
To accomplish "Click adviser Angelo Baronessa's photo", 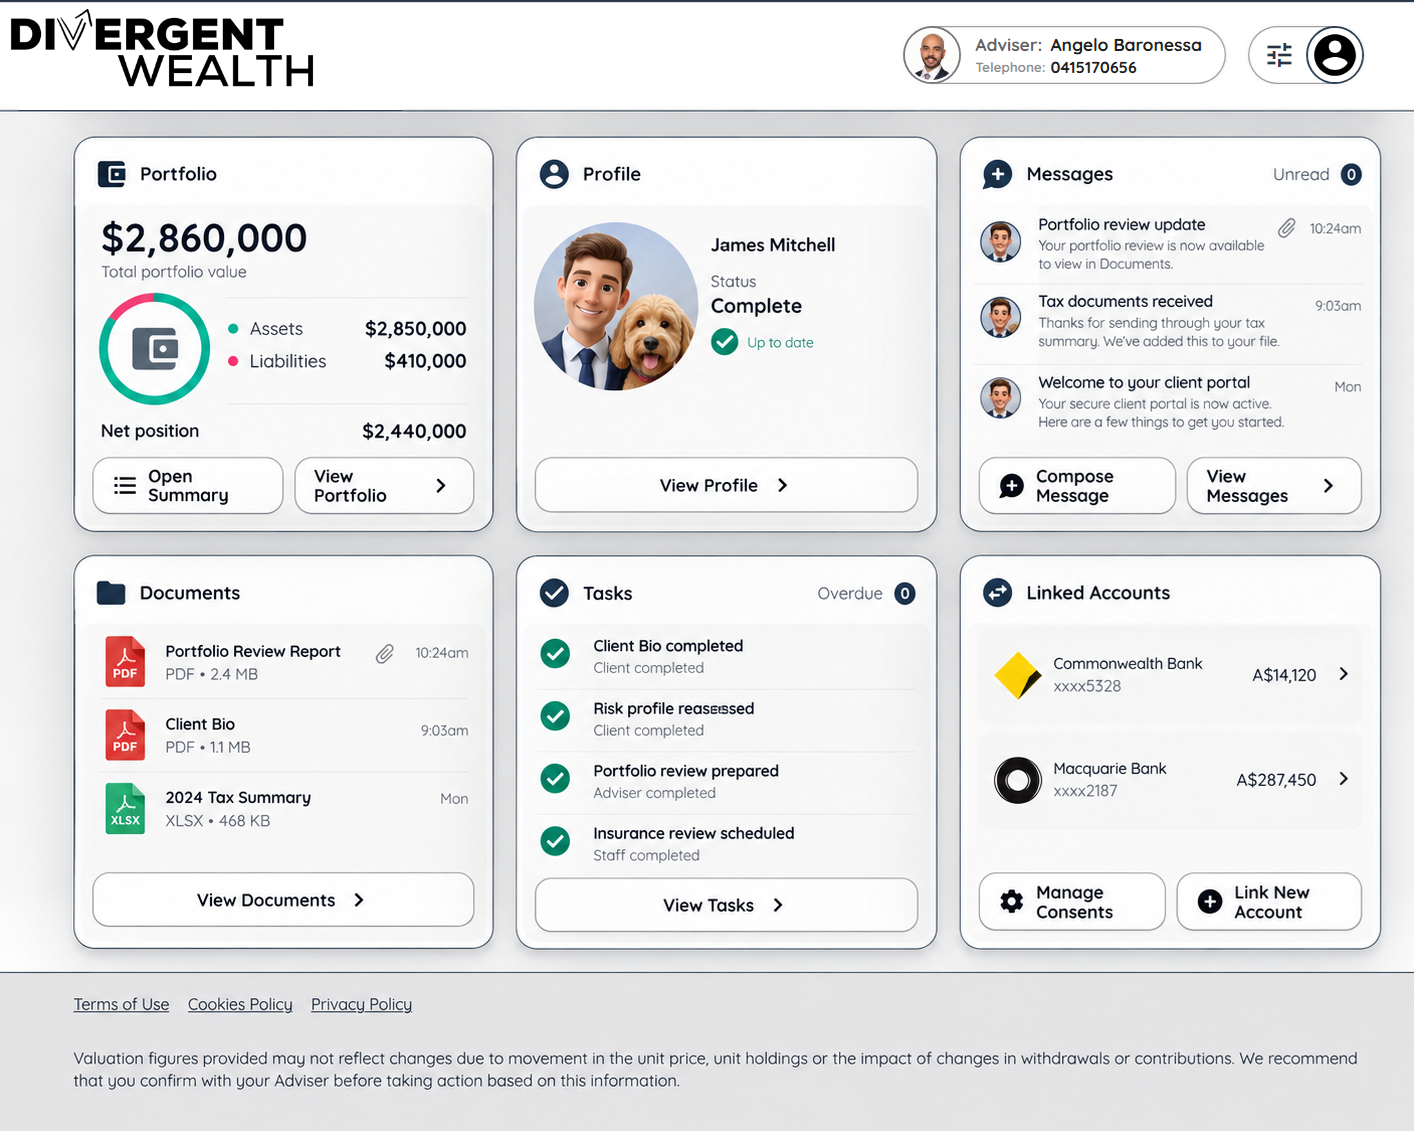I will [932, 55].
